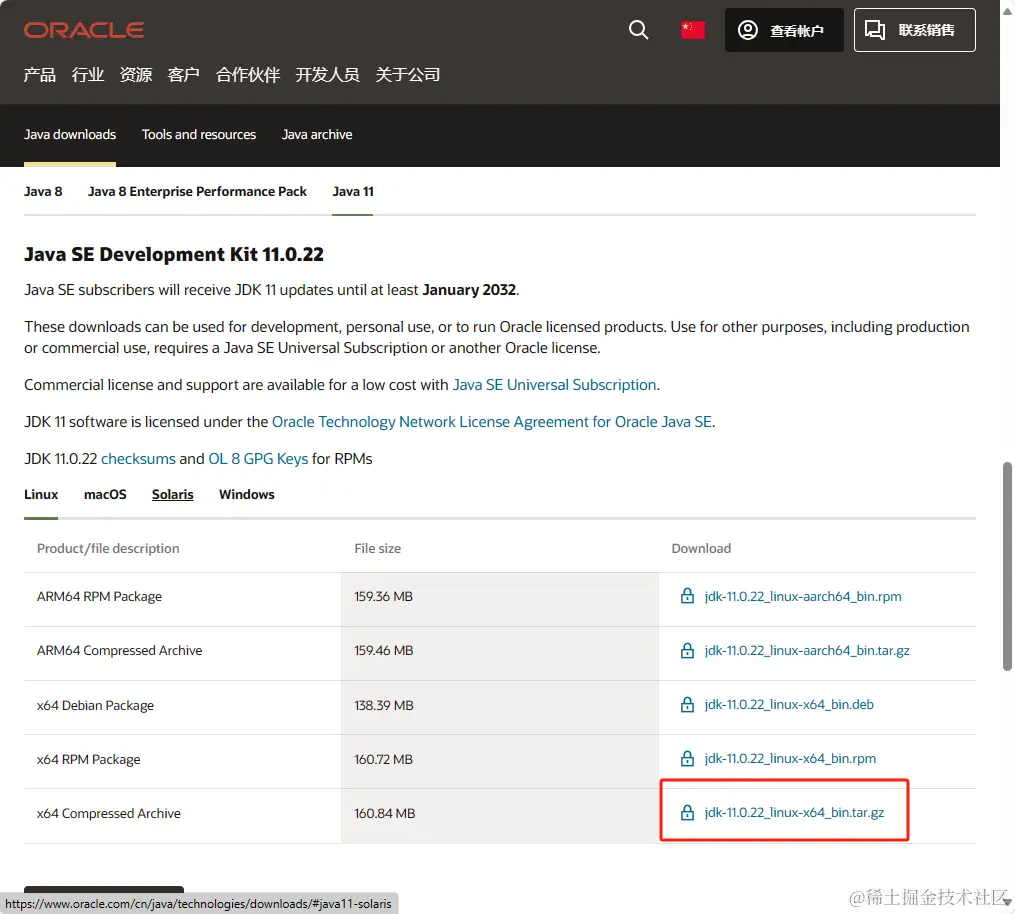This screenshot has height=914, width=1015.
Task: Click the 'Java SE Development Kit 11.0.22' heading
Action: click(173, 254)
